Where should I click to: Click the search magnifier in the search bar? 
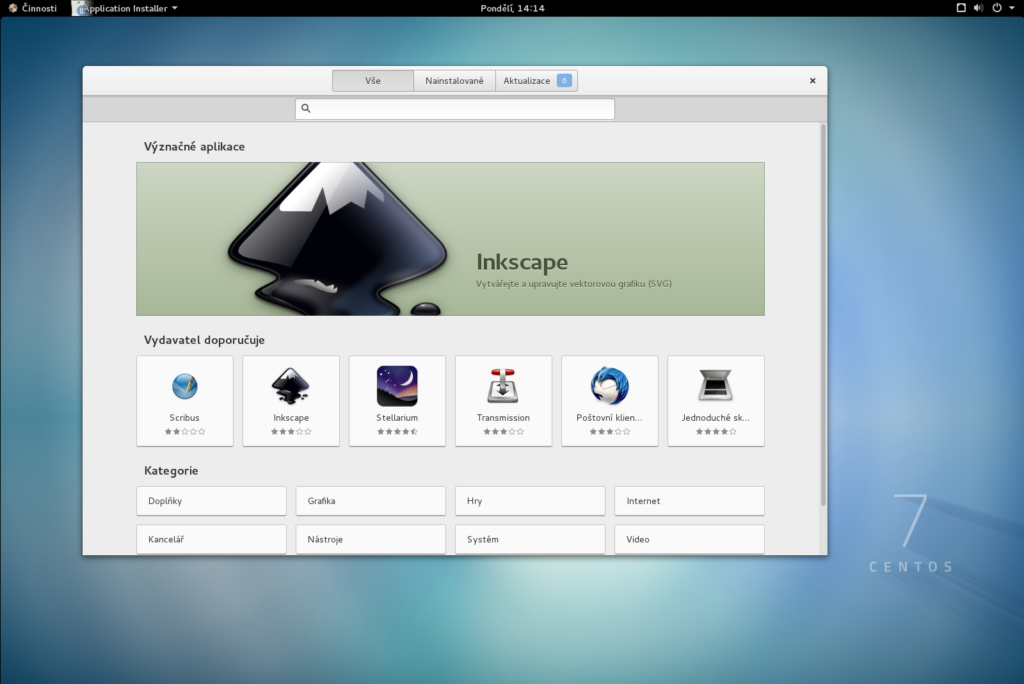coord(305,108)
